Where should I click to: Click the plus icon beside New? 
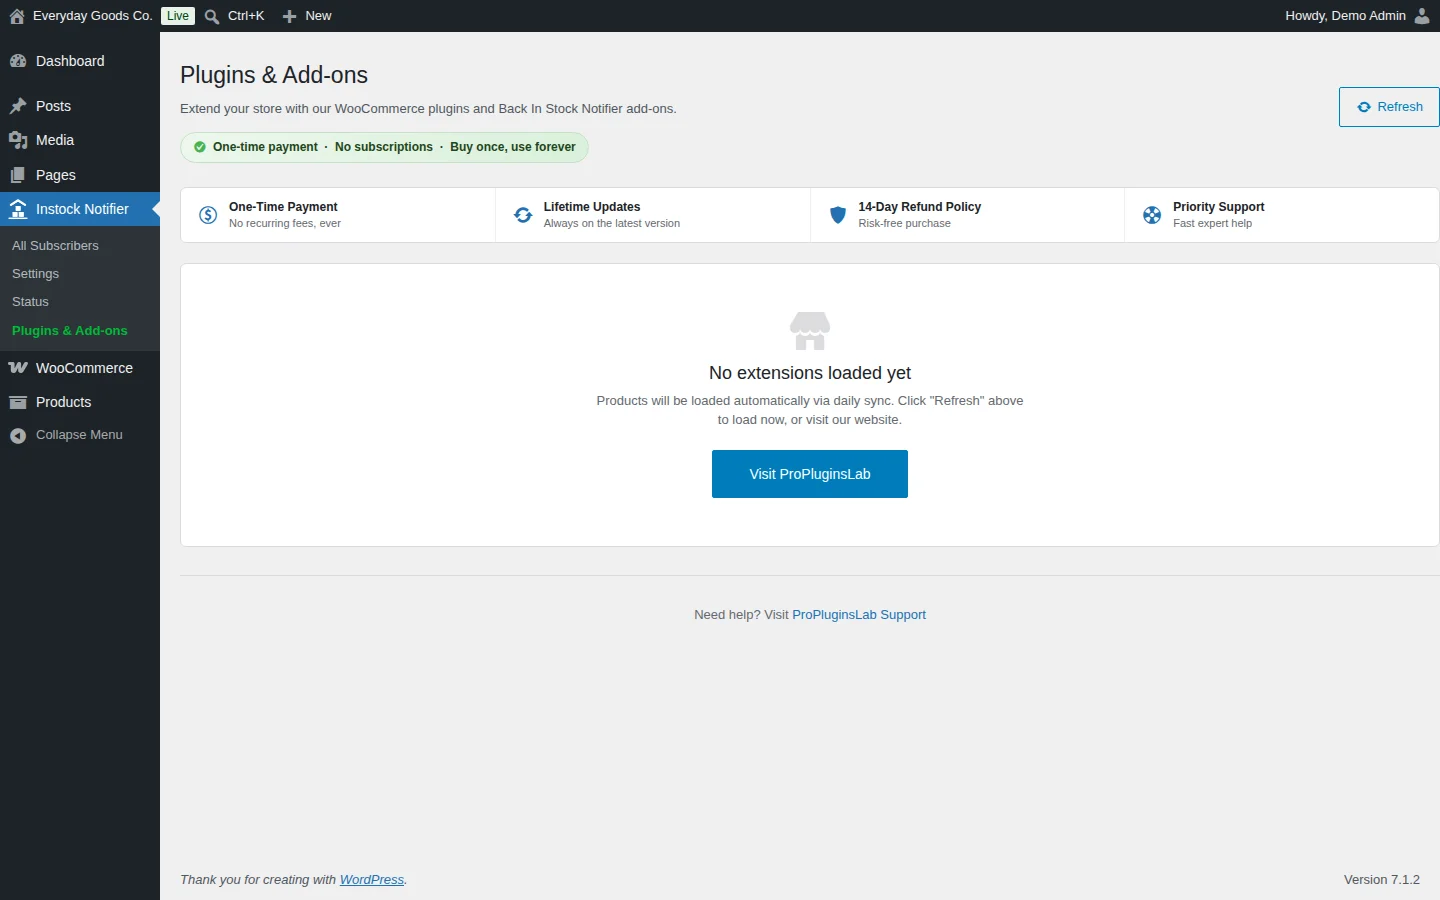tap(290, 16)
